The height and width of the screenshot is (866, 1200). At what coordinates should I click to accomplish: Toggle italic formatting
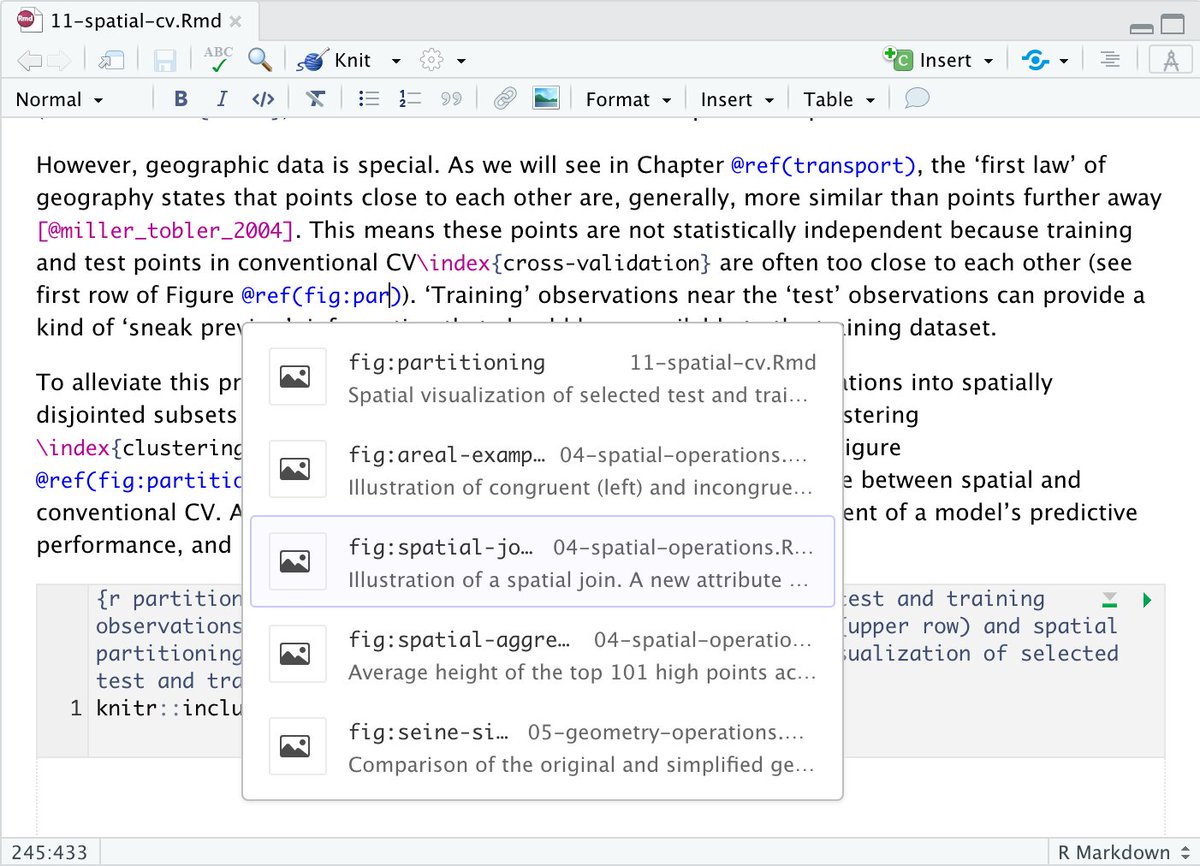click(x=222, y=99)
